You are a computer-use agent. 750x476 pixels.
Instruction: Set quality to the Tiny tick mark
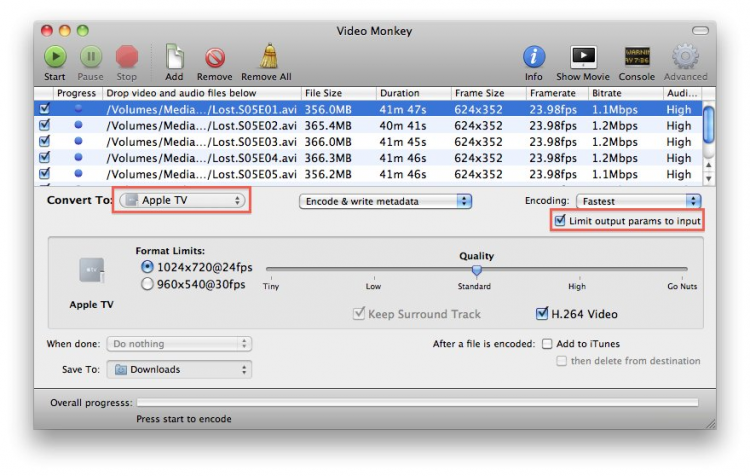pos(271,277)
